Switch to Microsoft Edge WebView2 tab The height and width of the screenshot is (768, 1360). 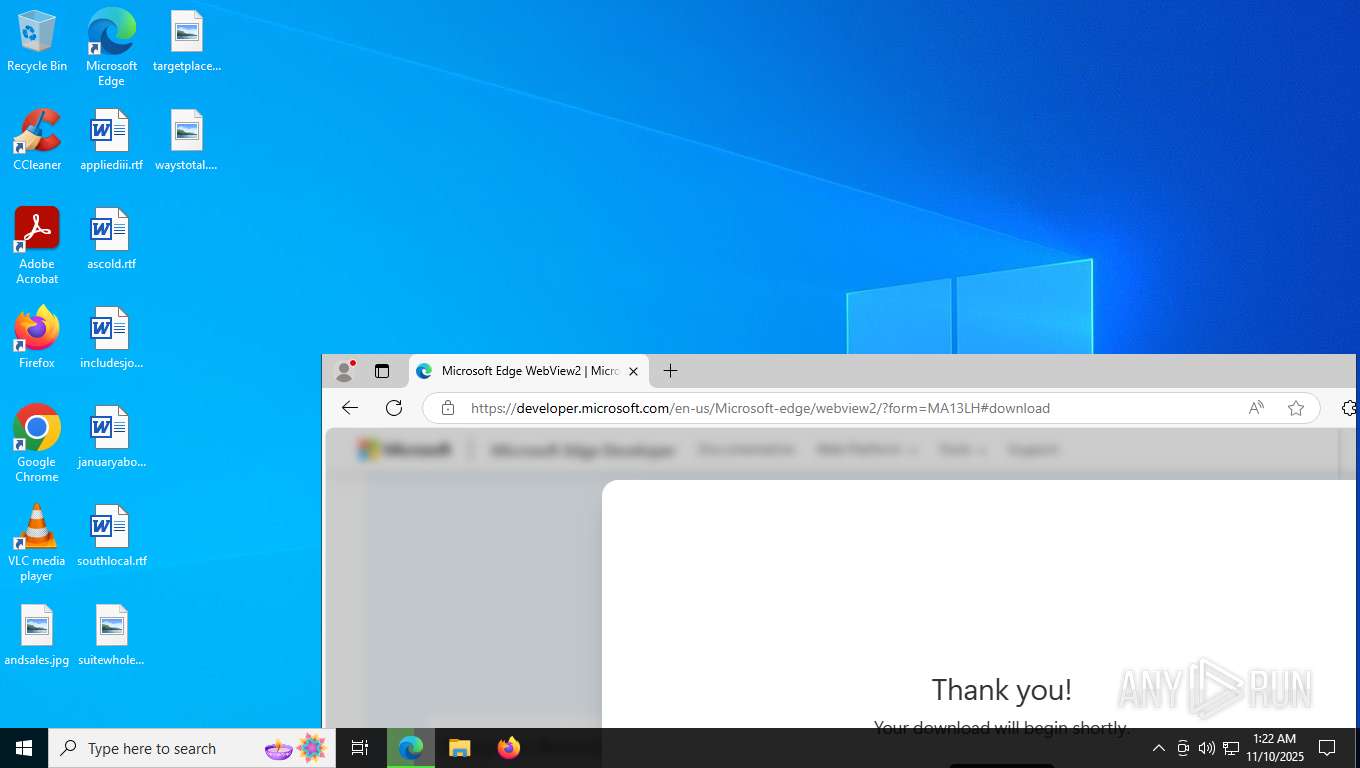pos(529,371)
